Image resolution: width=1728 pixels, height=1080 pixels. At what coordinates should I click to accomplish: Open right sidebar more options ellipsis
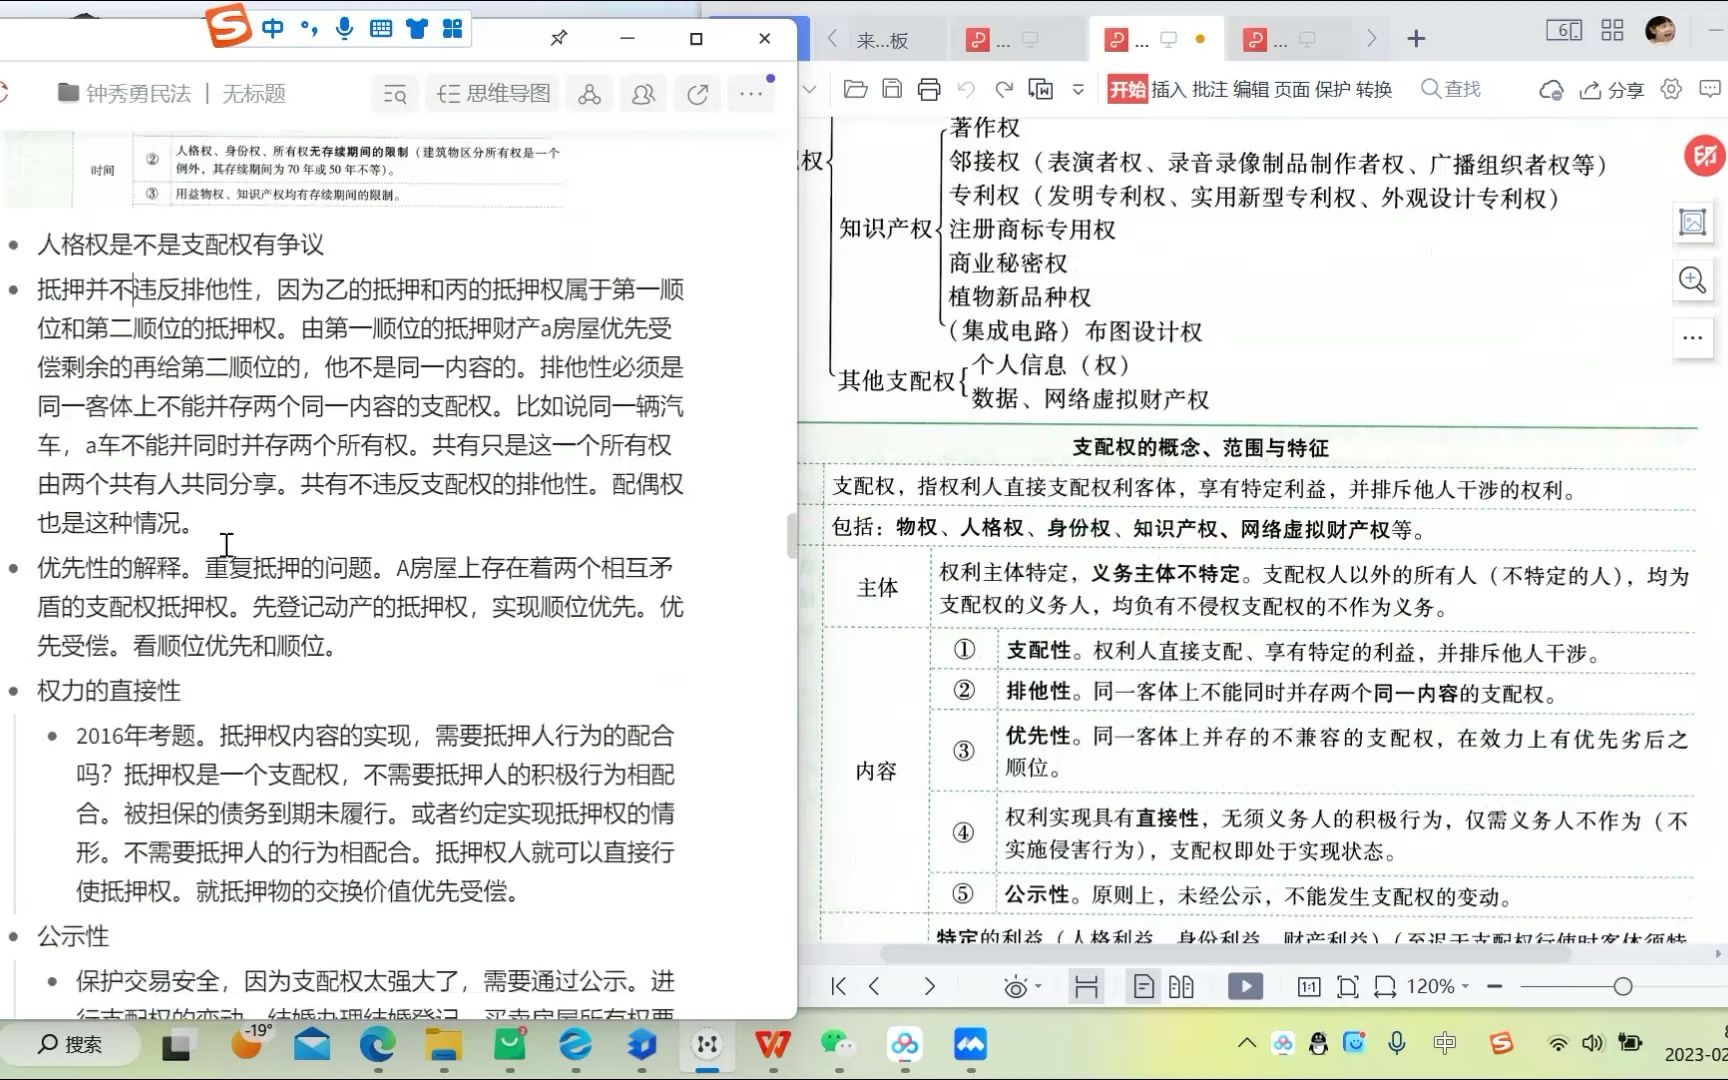(1693, 337)
